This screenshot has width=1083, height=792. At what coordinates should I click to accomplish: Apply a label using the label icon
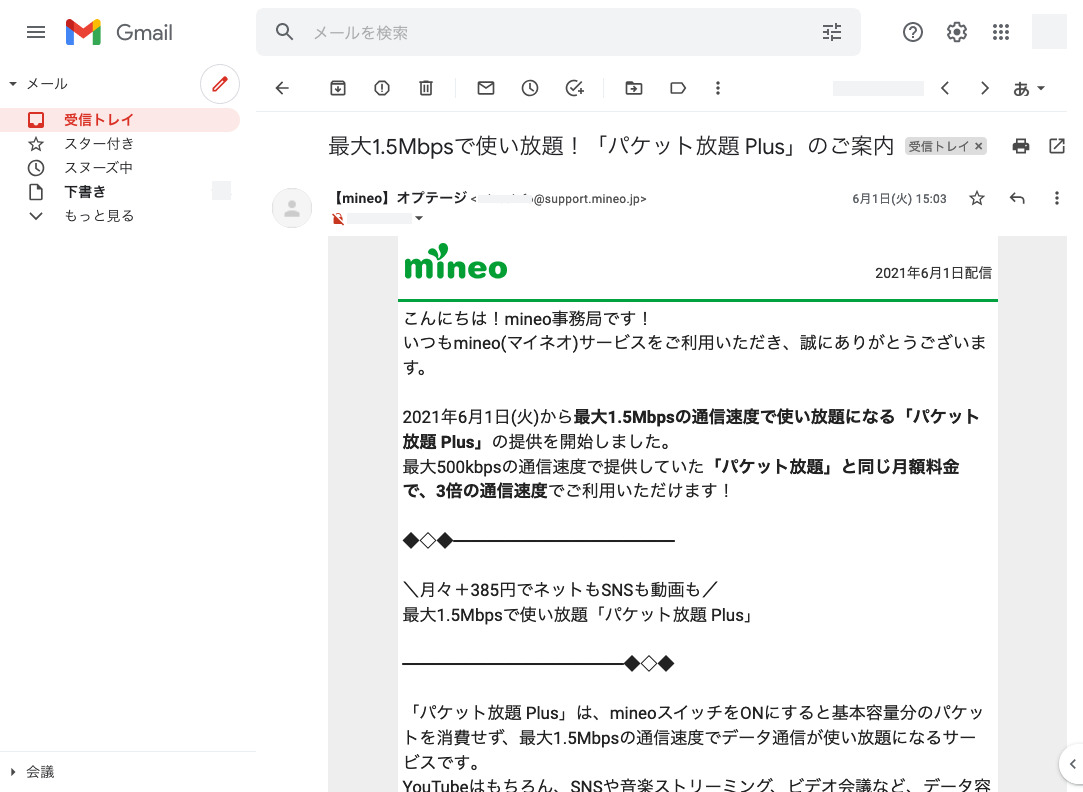pos(678,88)
